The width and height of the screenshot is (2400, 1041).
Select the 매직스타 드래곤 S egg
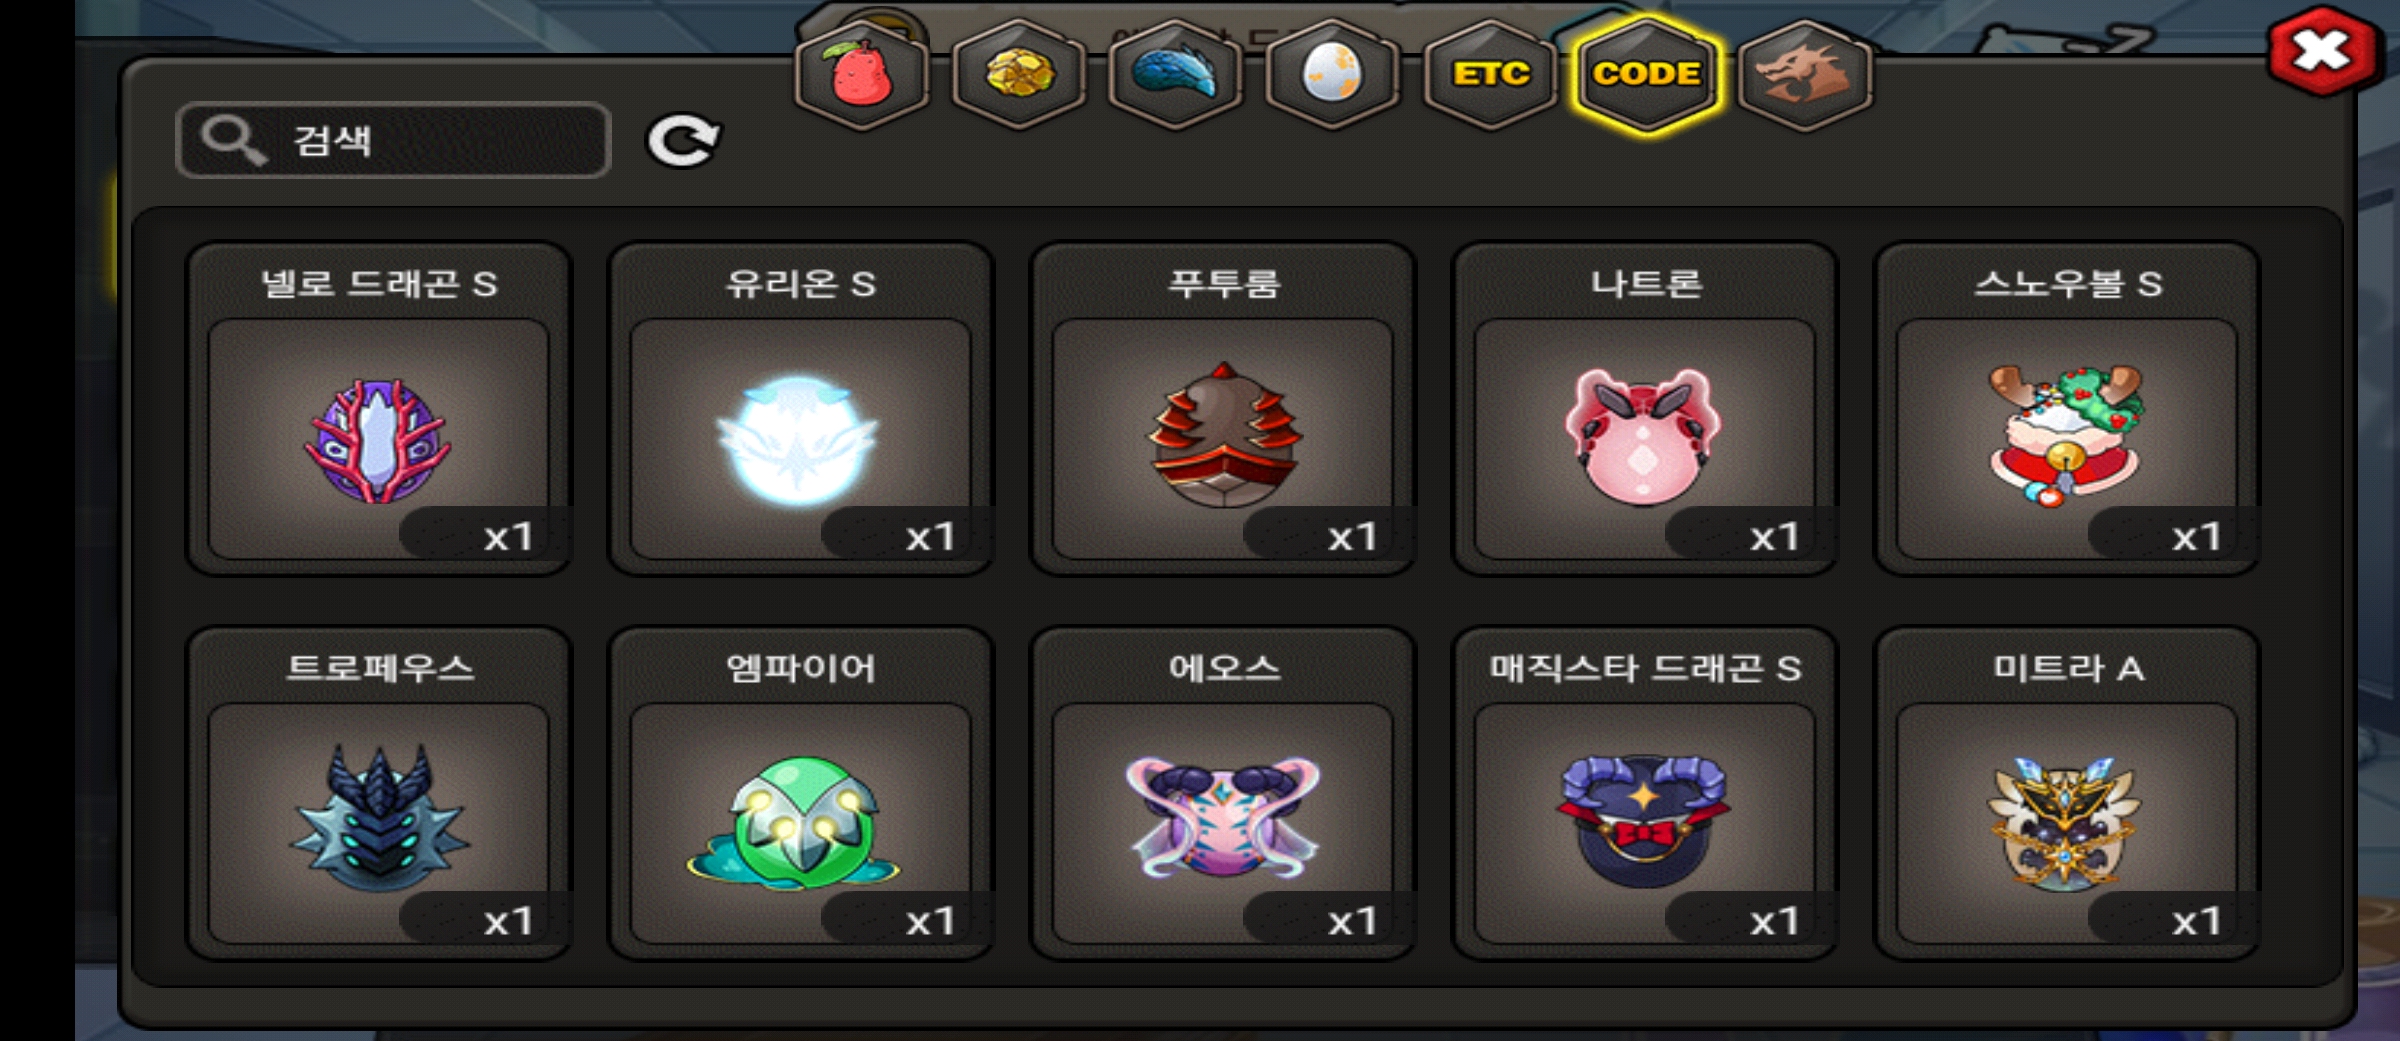tap(1645, 793)
